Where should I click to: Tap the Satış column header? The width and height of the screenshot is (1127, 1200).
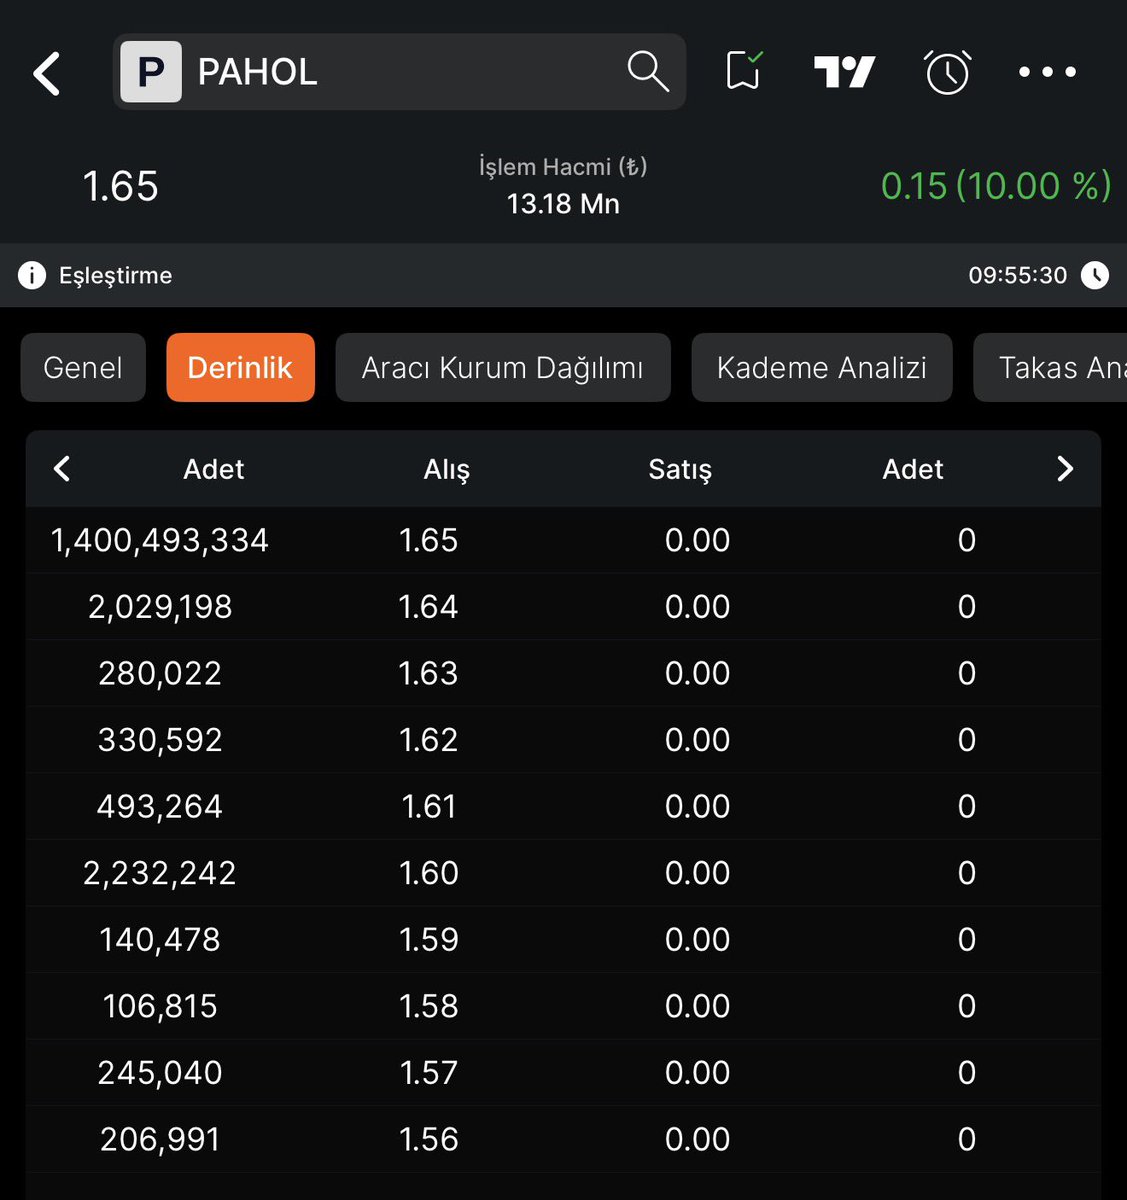(680, 469)
